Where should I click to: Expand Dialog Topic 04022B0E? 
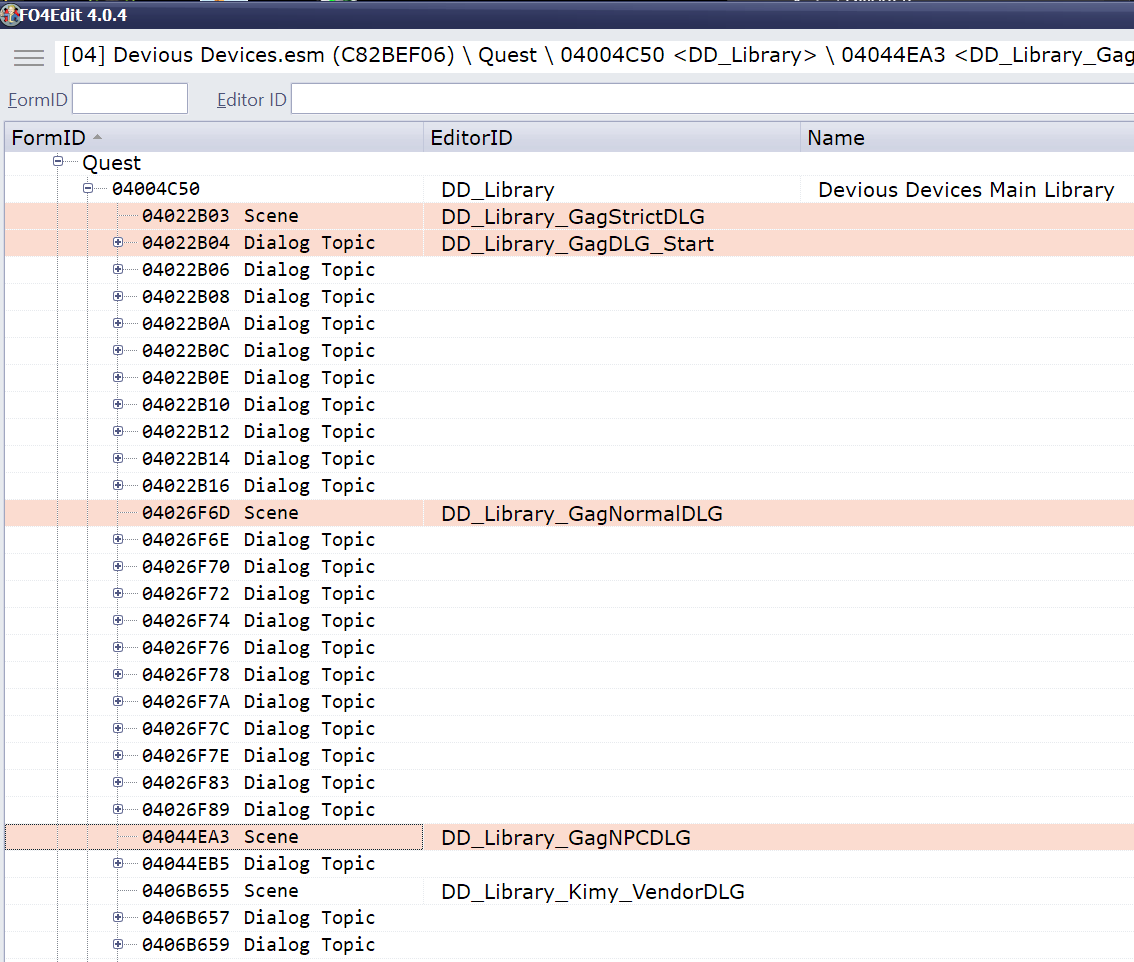point(118,377)
